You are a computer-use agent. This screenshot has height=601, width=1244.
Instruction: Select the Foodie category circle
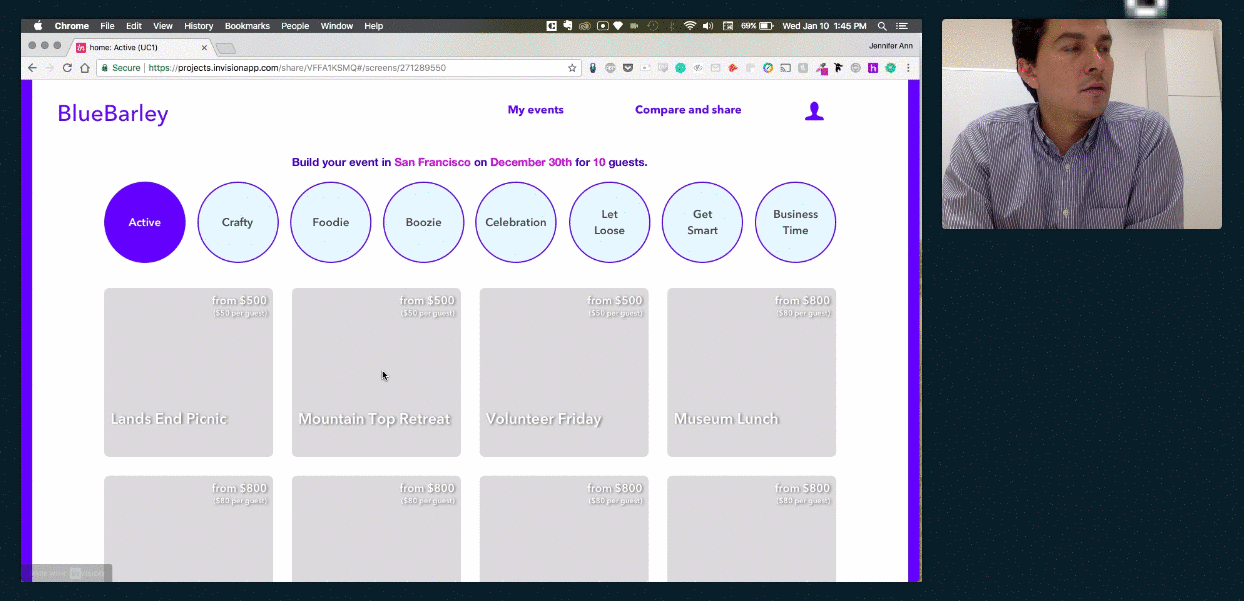tap(331, 222)
